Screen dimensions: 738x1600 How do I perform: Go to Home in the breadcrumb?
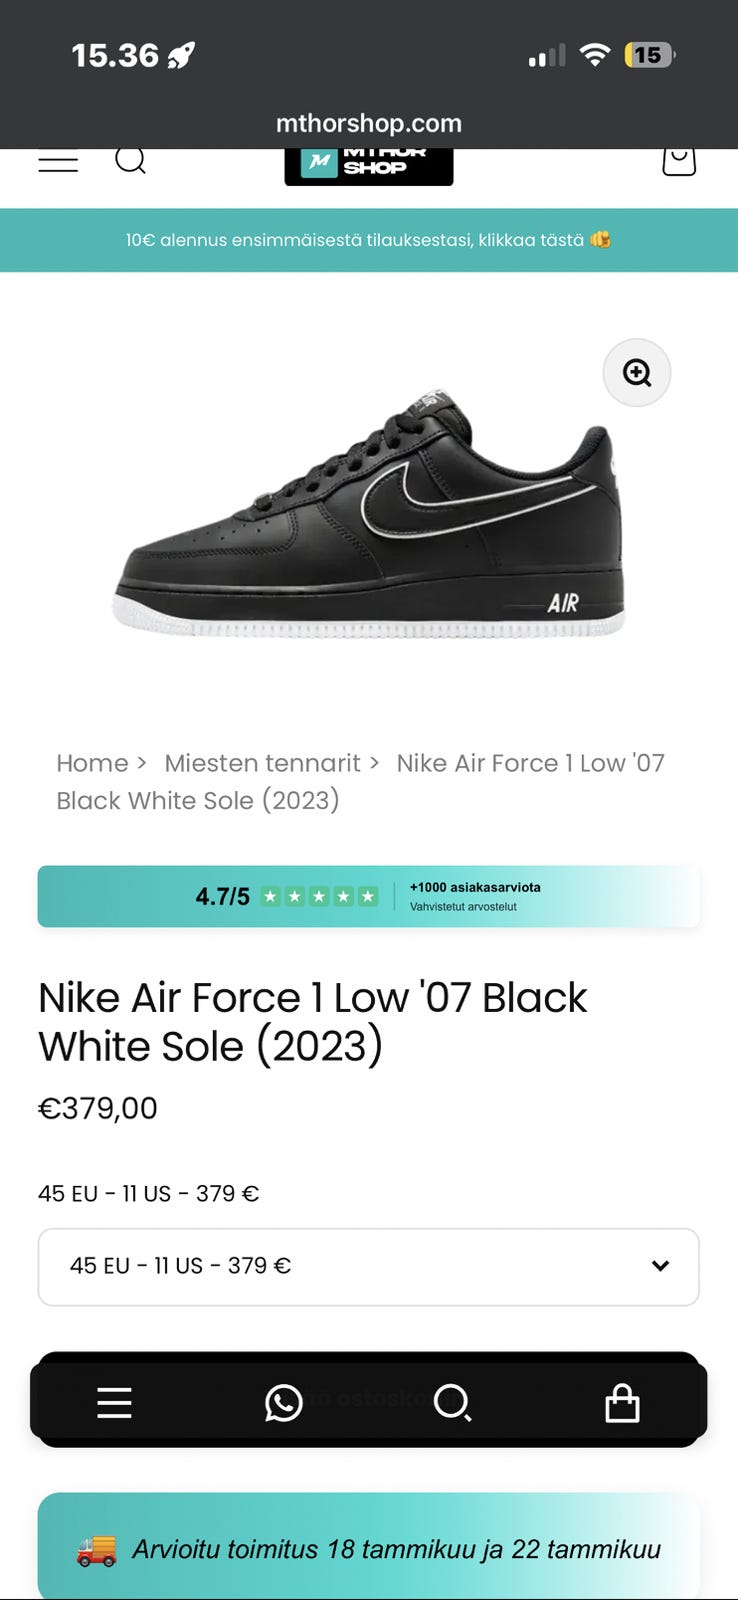click(x=92, y=763)
